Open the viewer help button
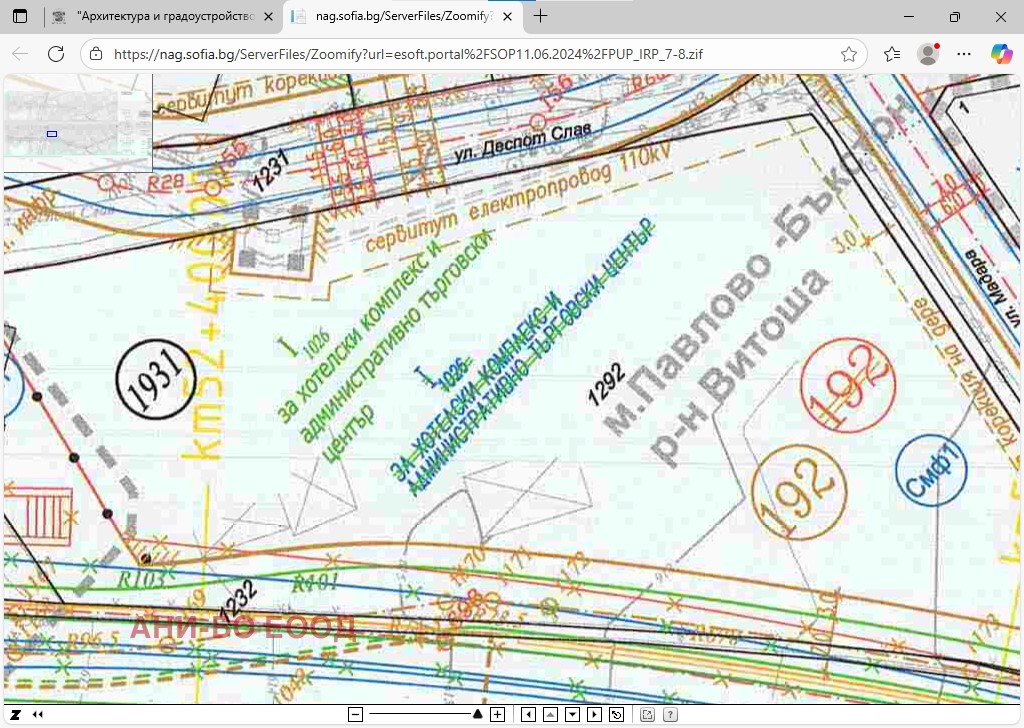1024x728 pixels. 670,715
